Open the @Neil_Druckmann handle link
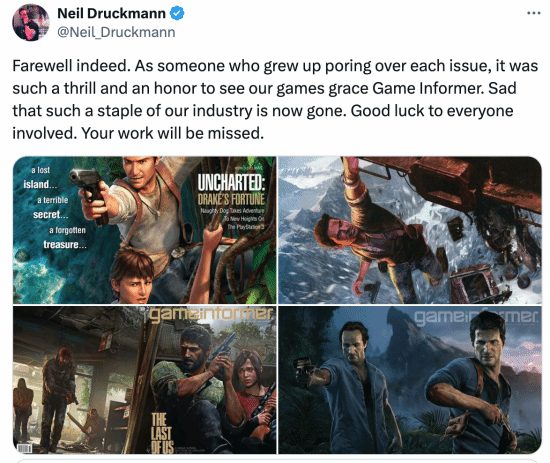550x463 pixels. 116,32
